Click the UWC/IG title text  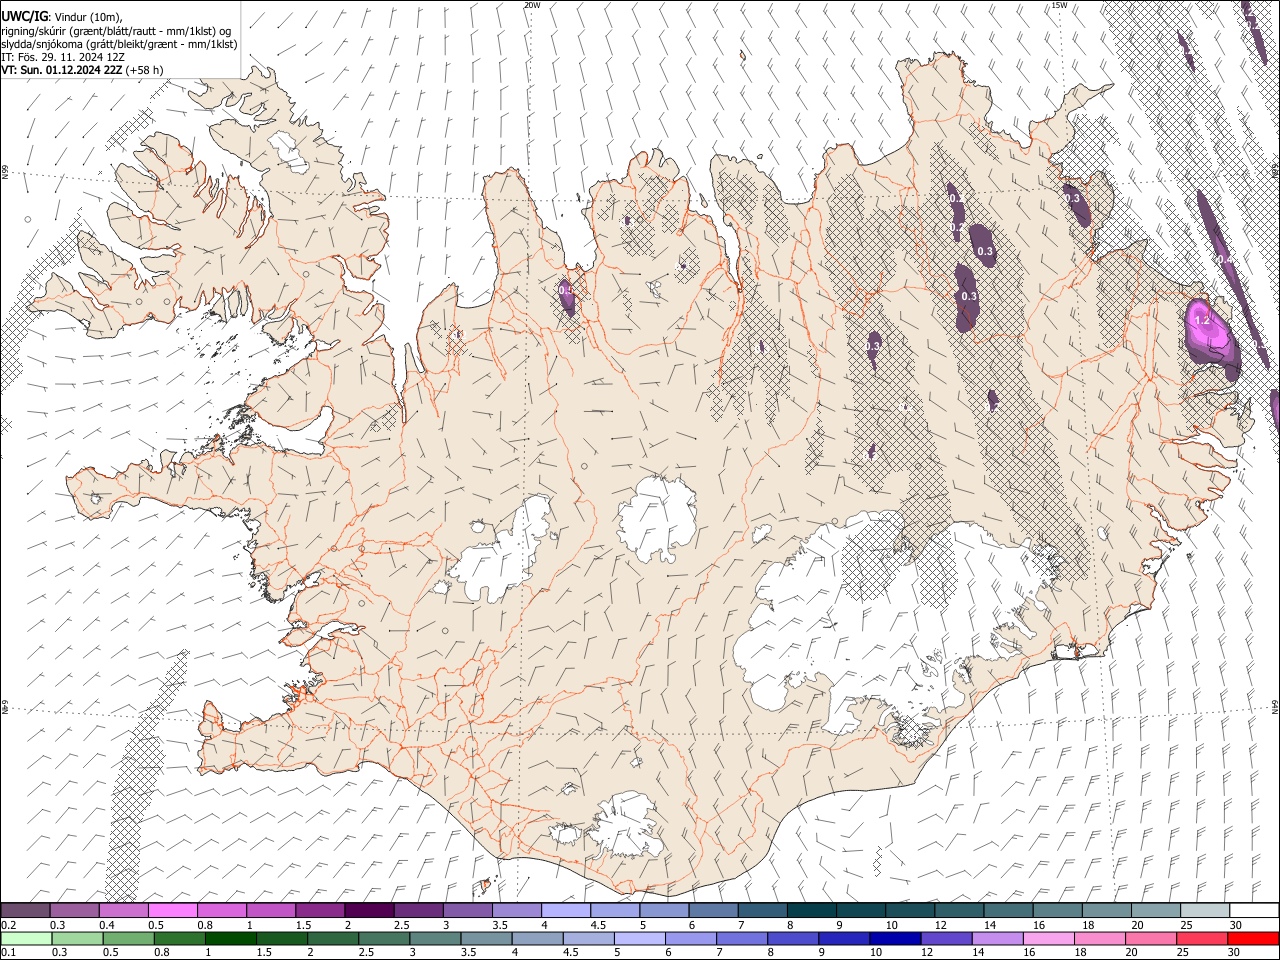point(23,15)
